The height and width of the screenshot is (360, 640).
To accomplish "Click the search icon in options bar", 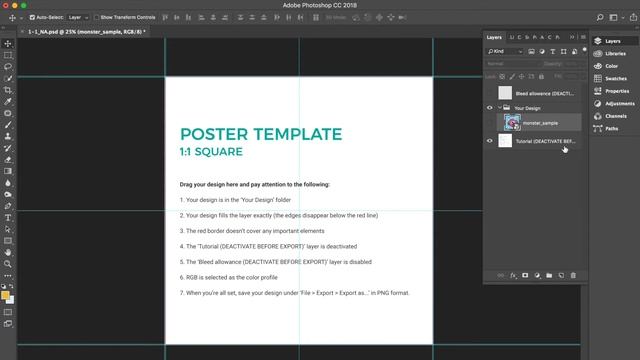I will click(x=600, y=18).
